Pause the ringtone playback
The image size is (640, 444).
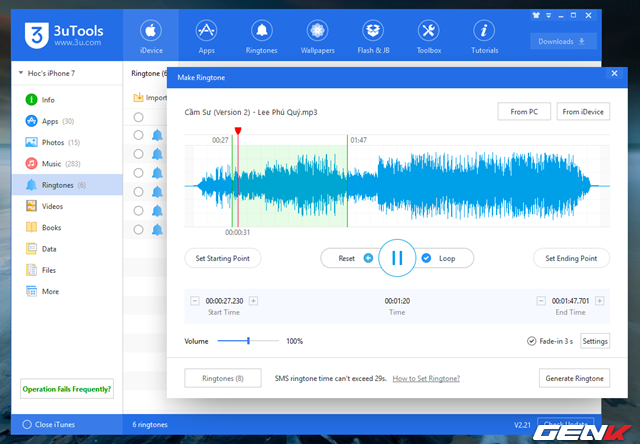point(397,258)
